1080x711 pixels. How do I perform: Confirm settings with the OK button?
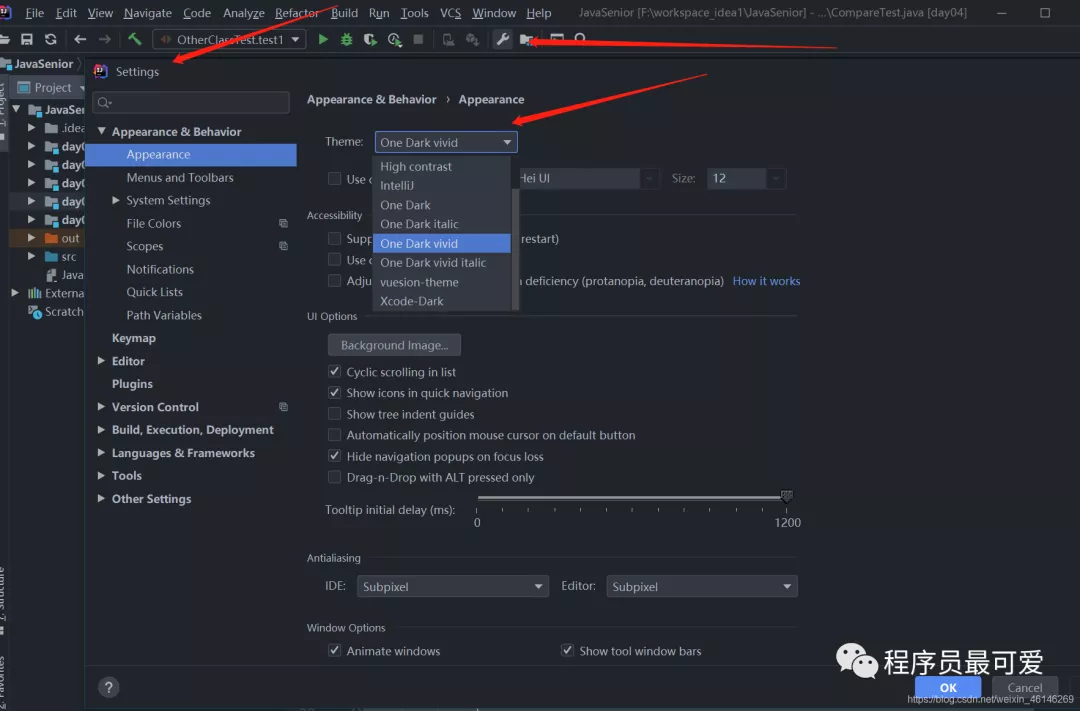(x=948, y=687)
